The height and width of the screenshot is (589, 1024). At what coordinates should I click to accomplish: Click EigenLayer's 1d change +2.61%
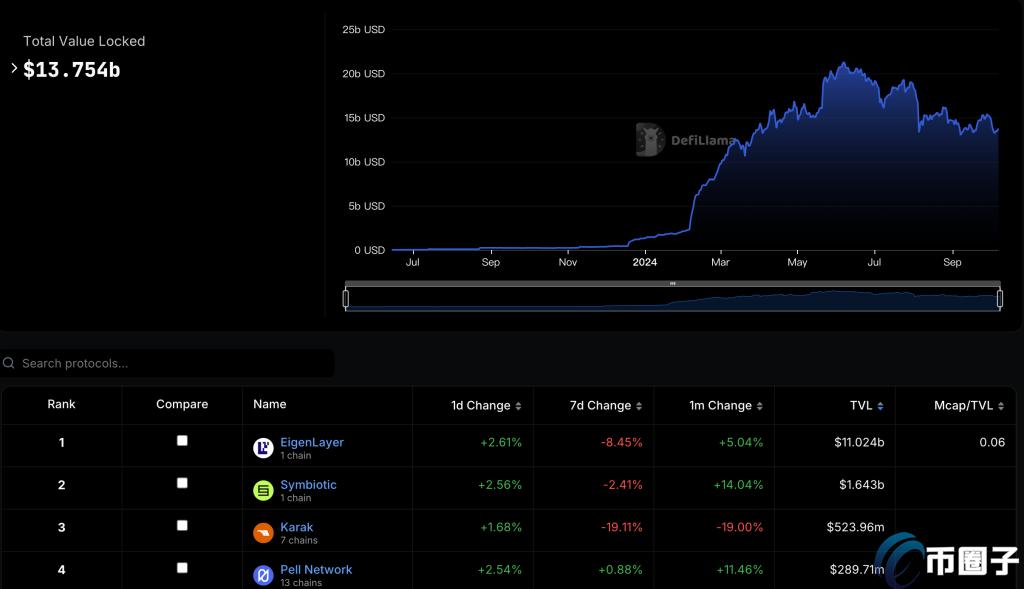[x=501, y=442]
